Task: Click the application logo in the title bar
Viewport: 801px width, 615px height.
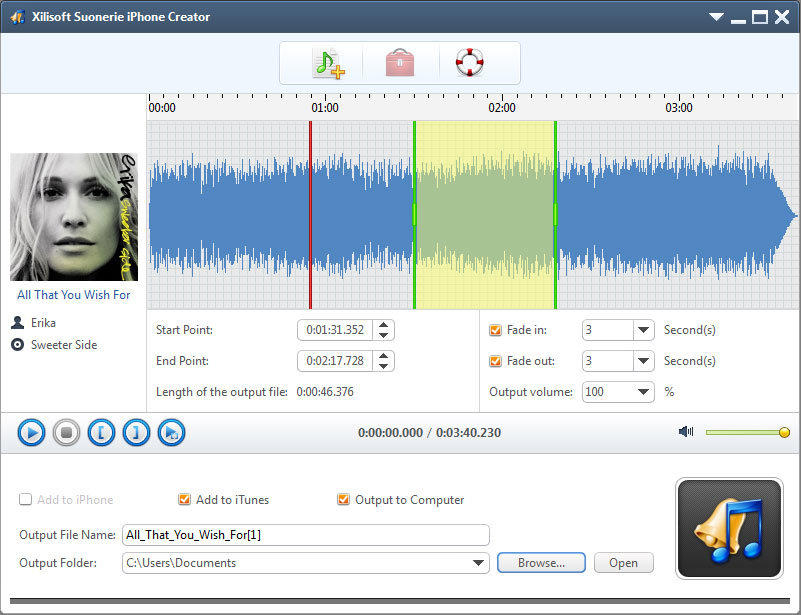Action: point(18,17)
